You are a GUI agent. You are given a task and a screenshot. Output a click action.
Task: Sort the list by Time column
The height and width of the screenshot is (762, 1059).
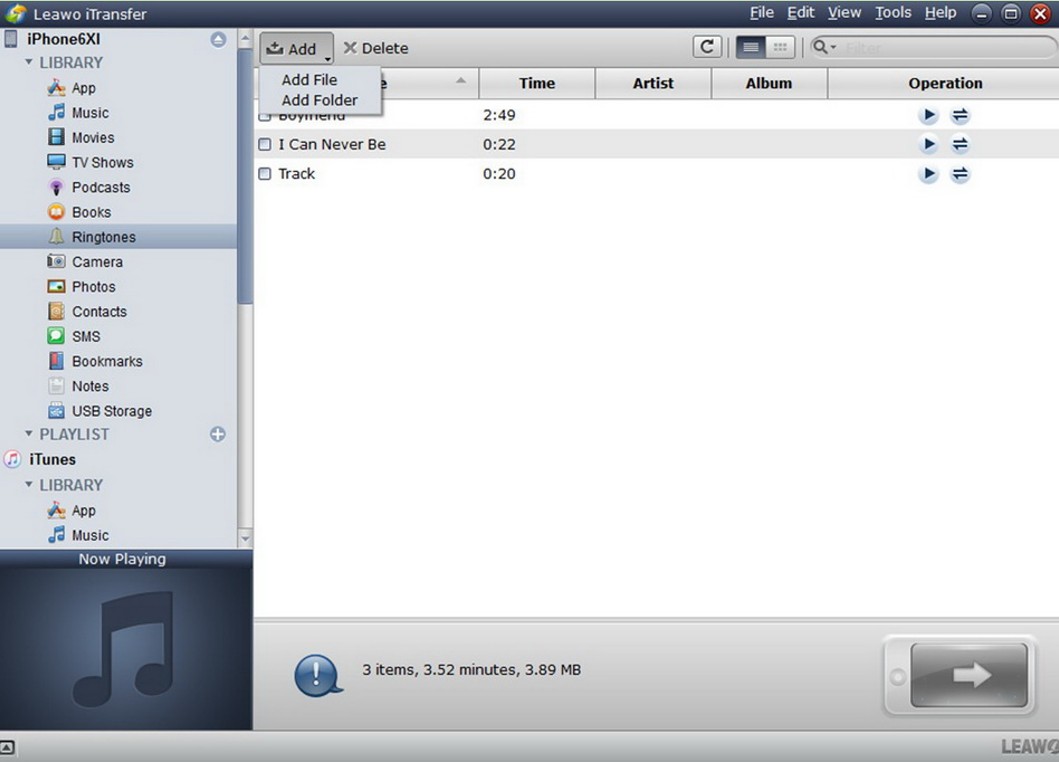point(537,84)
